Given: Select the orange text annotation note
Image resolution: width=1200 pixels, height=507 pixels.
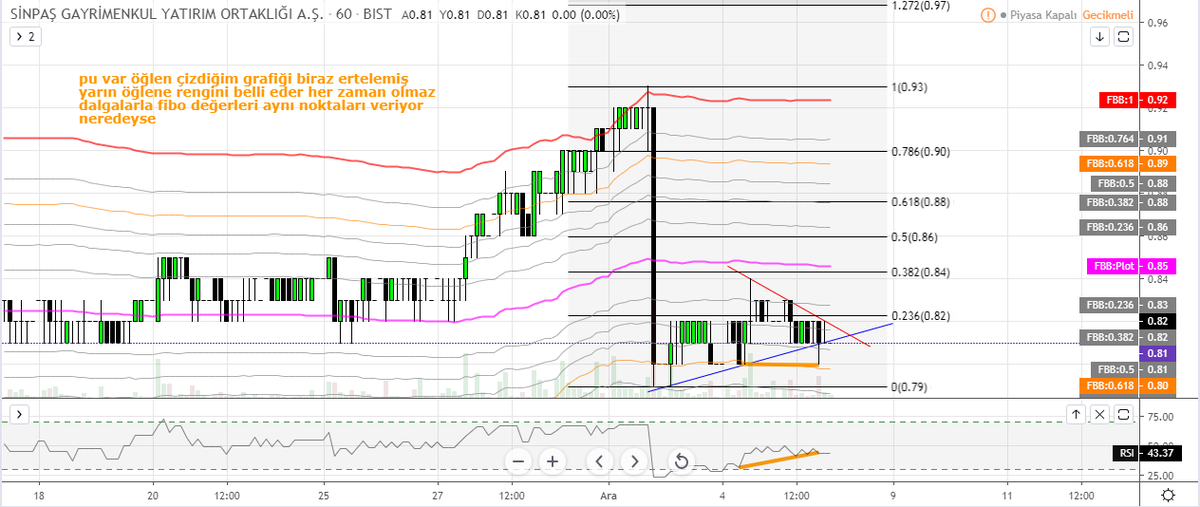Looking at the screenshot, I should [258, 98].
